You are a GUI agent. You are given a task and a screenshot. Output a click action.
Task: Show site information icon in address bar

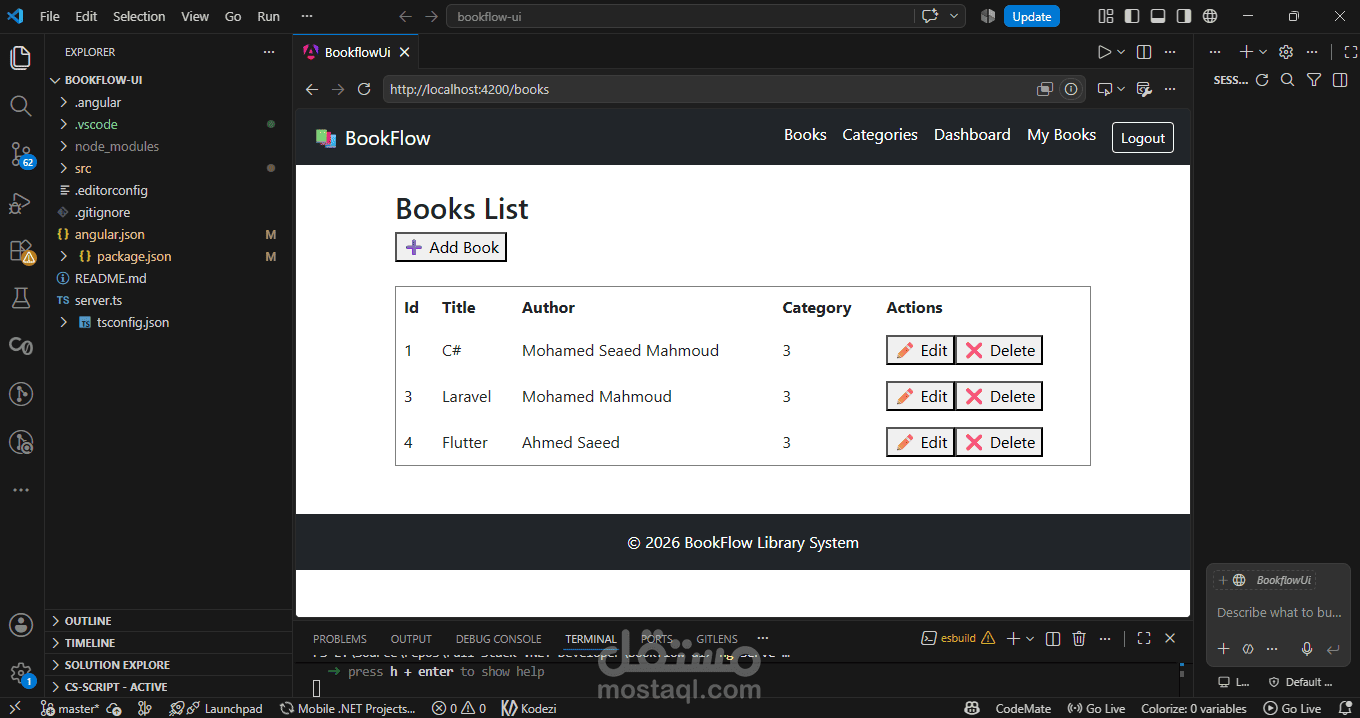pyautogui.click(x=1071, y=89)
